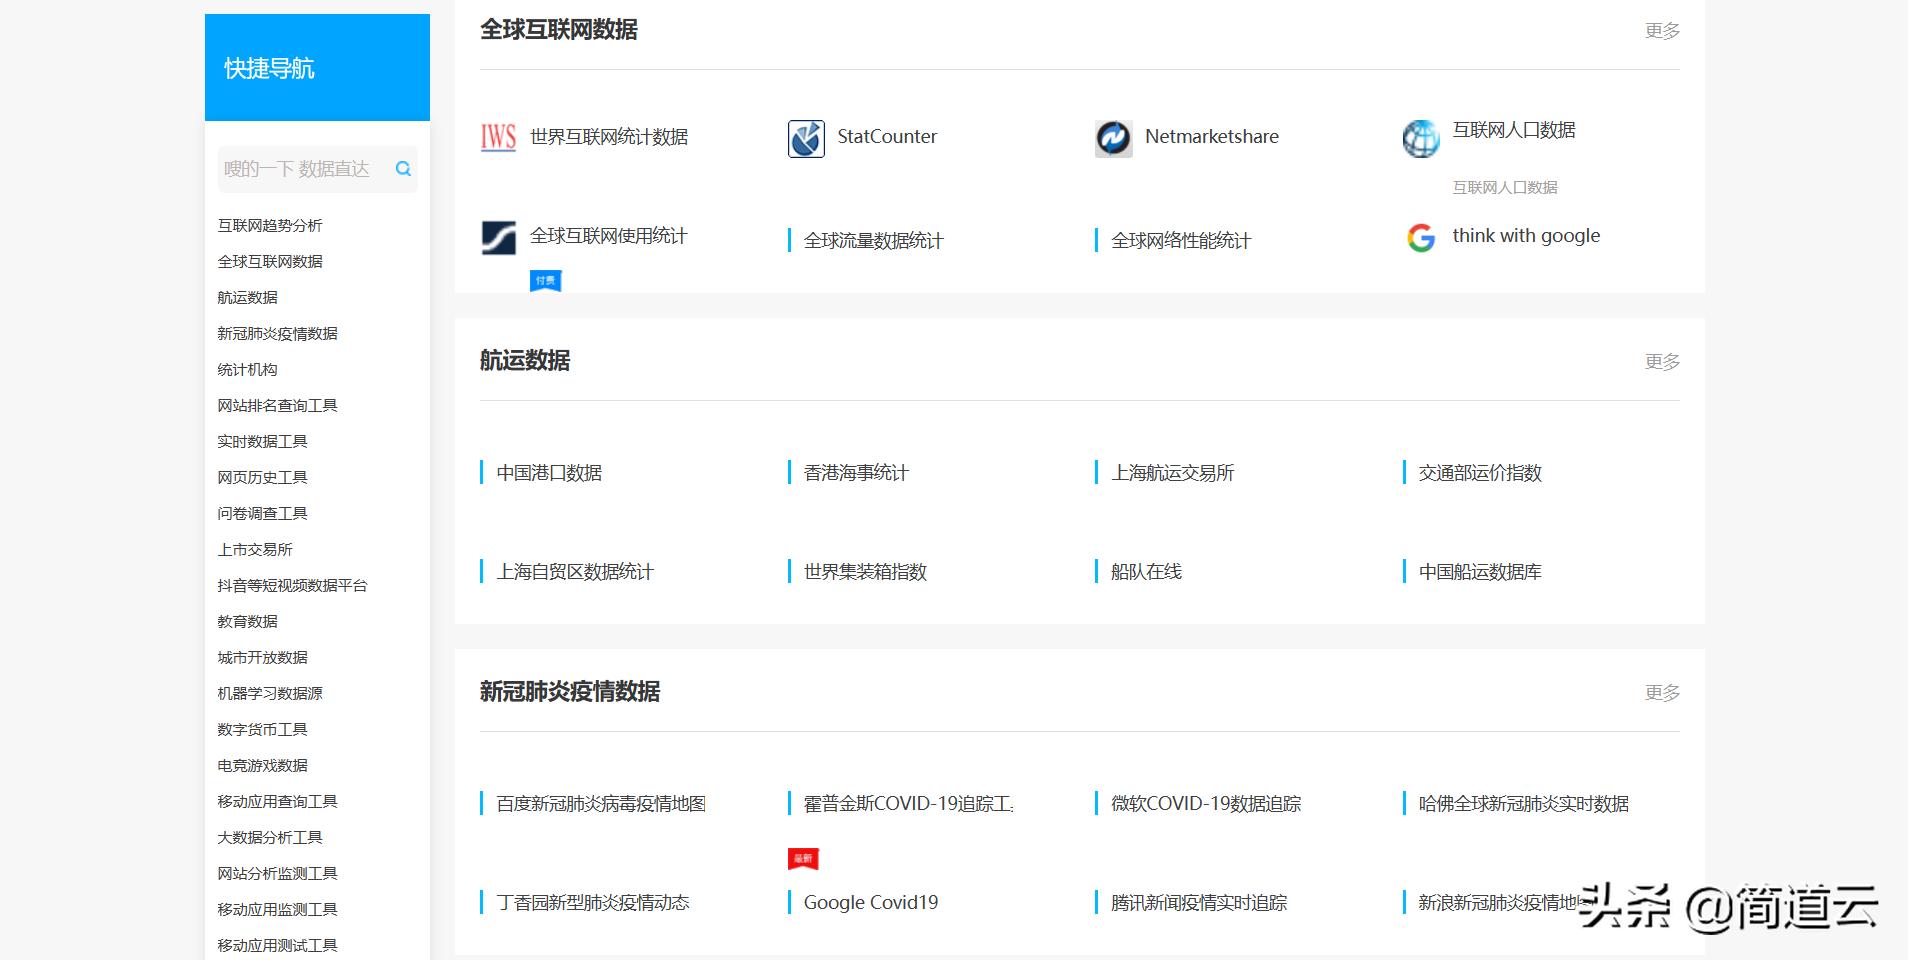This screenshot has width=1908, height=960.
Task: Open the 更多 link for 航运数据
Action: (1663, 362)
